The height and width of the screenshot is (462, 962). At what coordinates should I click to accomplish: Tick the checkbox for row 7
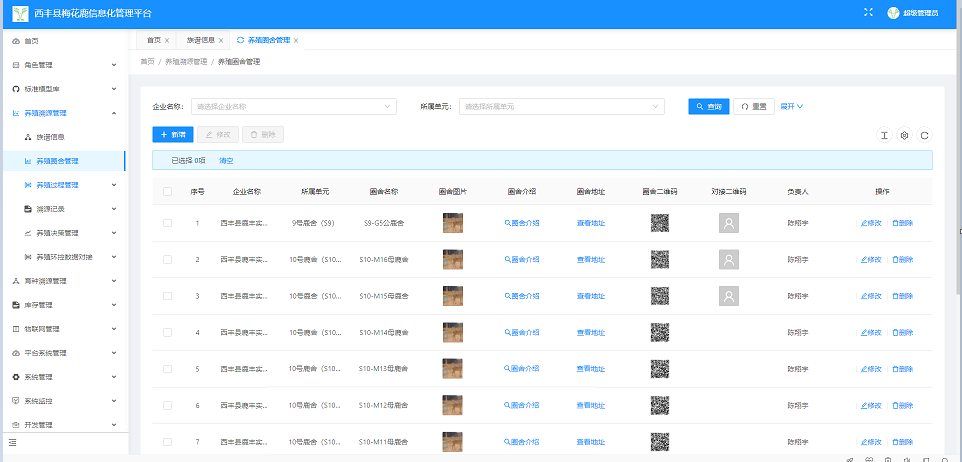pyautogui.click(x=167, y=442)
